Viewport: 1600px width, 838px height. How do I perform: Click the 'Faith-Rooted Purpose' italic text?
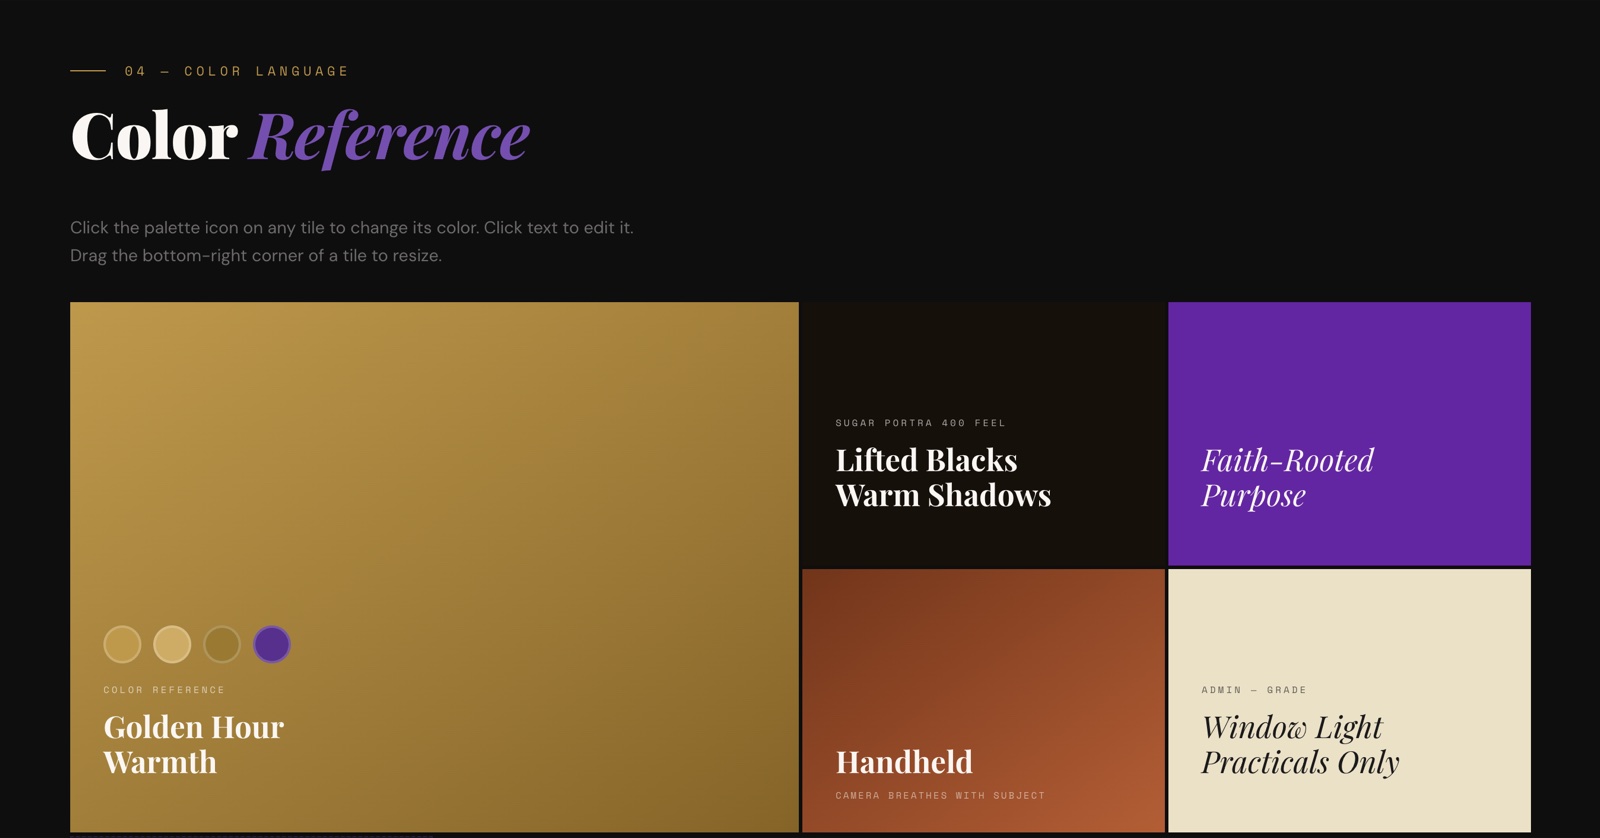click(1286, 477)
